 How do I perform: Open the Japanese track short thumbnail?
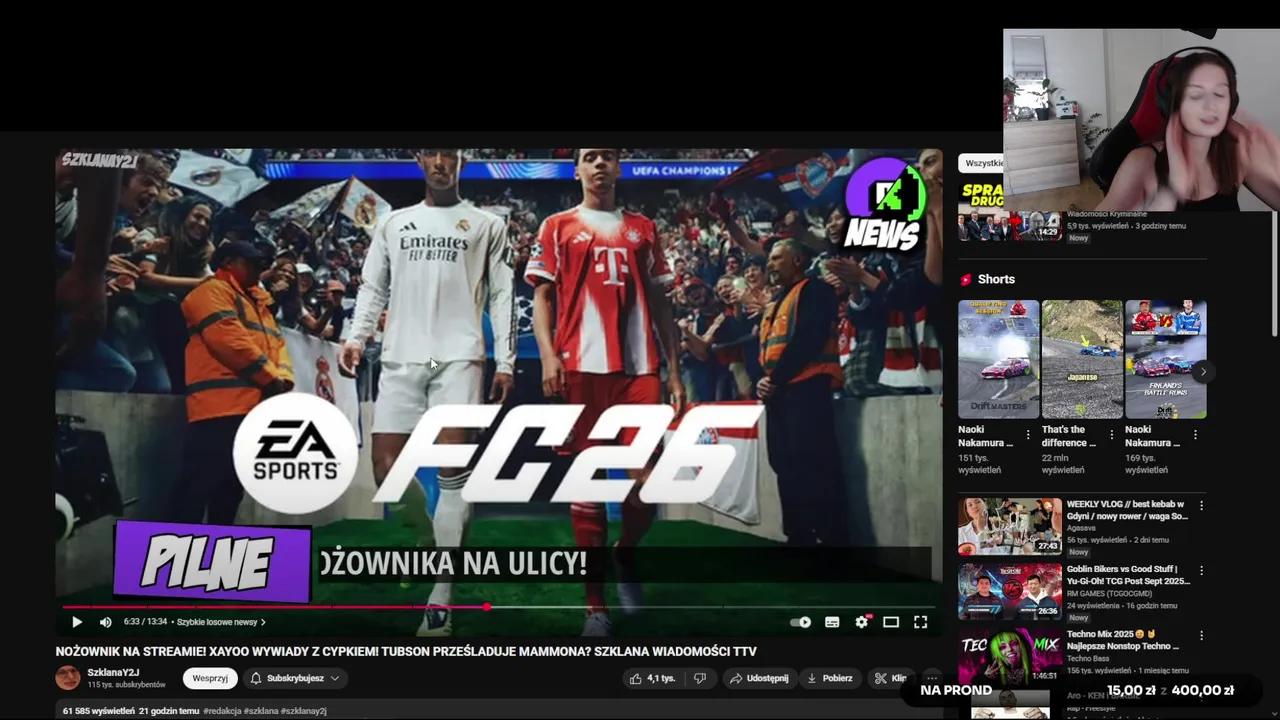click(1082, 359)
